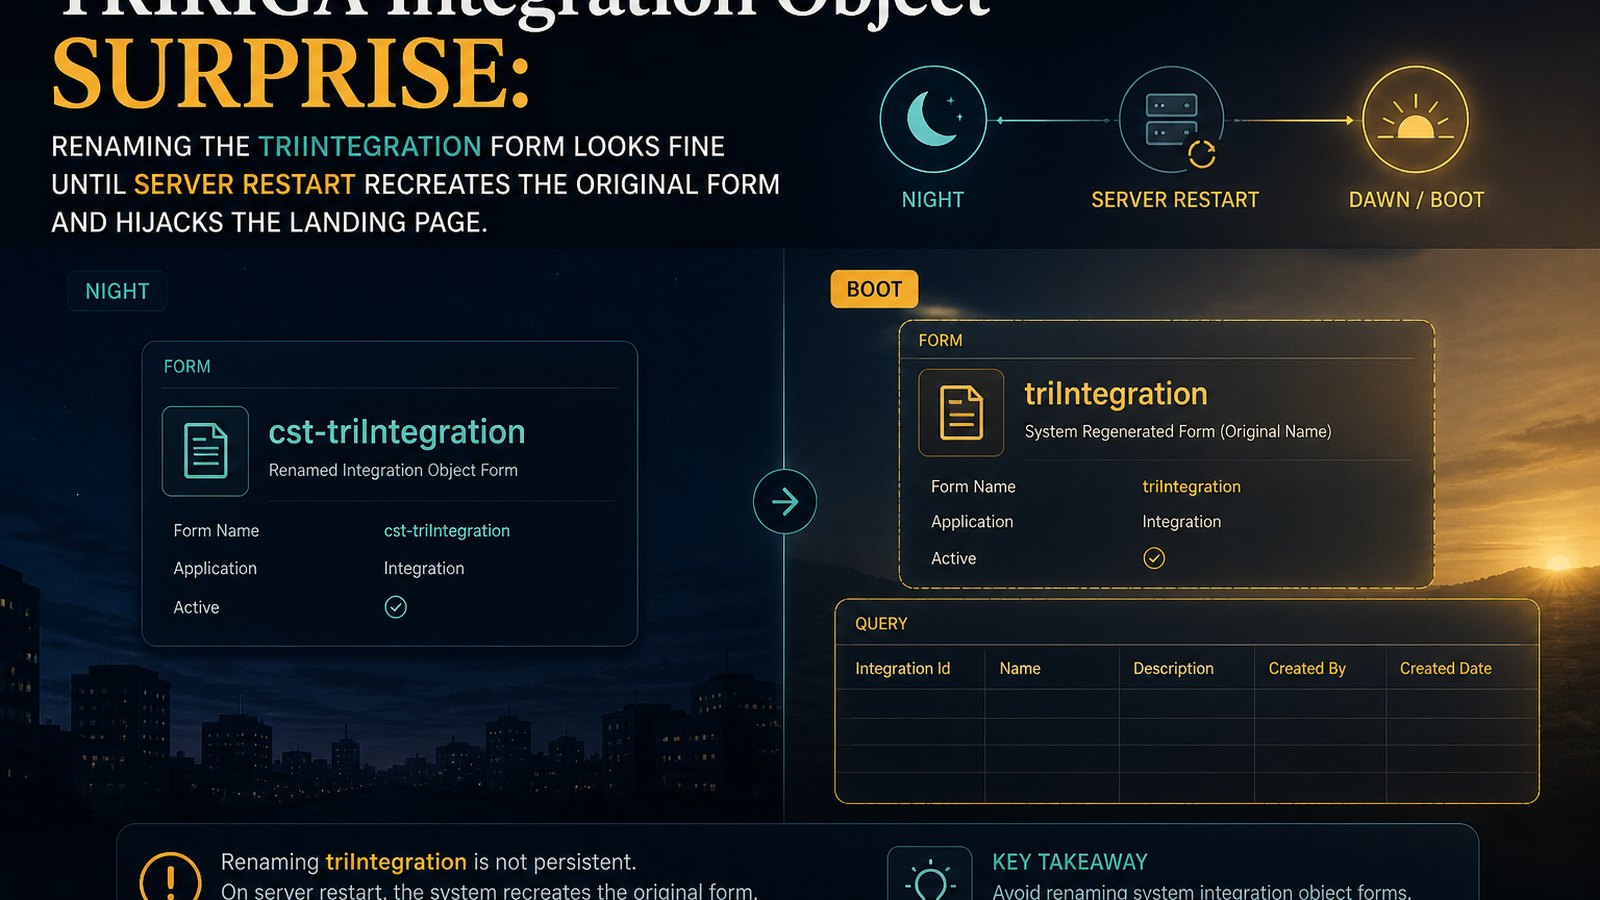
Task: Click teal TRIINTEGRATION word in the subtitle
Action: click(370, 146)
